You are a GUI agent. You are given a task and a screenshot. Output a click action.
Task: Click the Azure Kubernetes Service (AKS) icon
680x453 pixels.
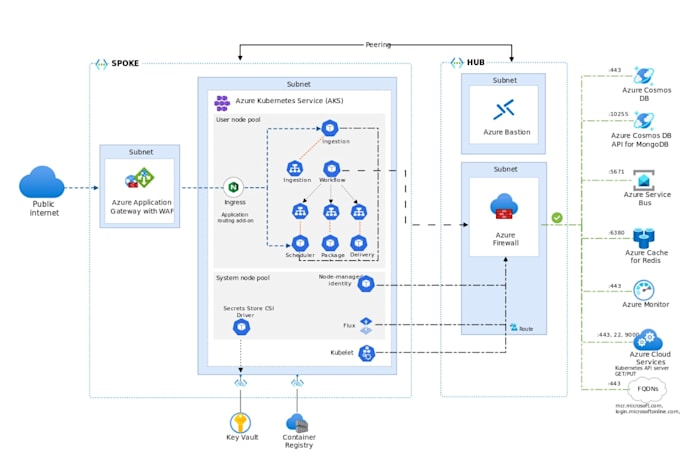point(222,103)
